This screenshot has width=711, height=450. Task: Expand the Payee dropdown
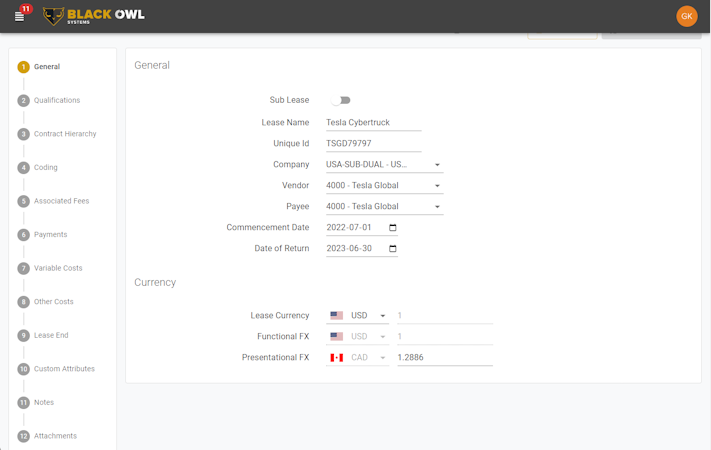click(385, 206)
